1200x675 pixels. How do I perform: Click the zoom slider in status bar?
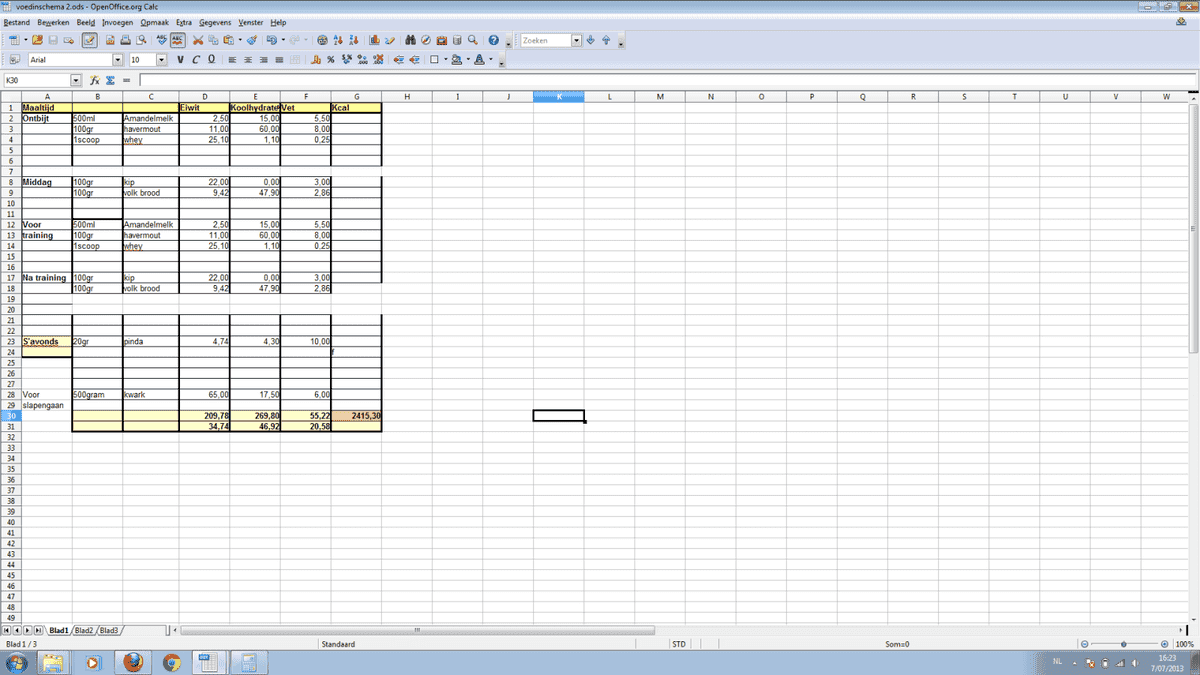pos(1124,644)
